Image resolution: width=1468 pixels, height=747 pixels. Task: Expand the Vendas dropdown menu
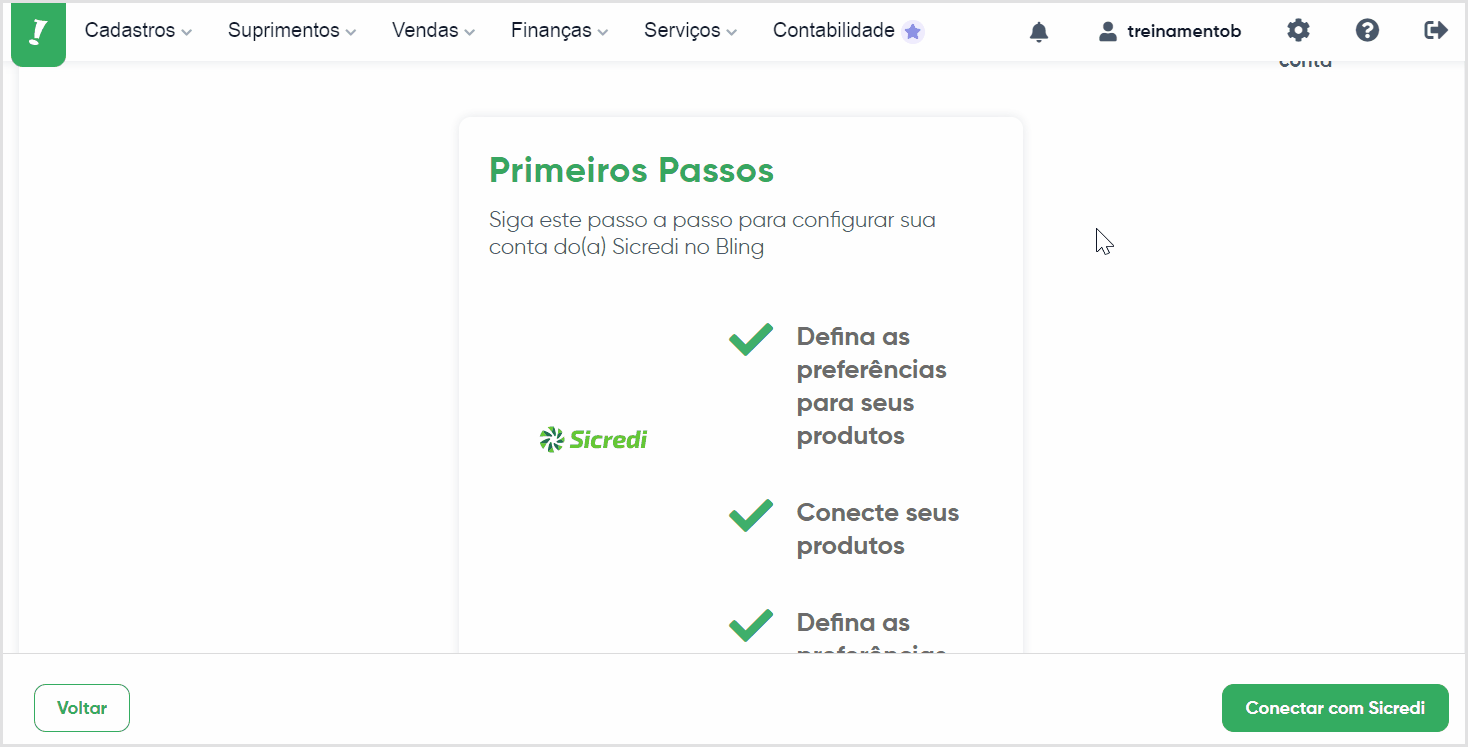coord(434,31)
